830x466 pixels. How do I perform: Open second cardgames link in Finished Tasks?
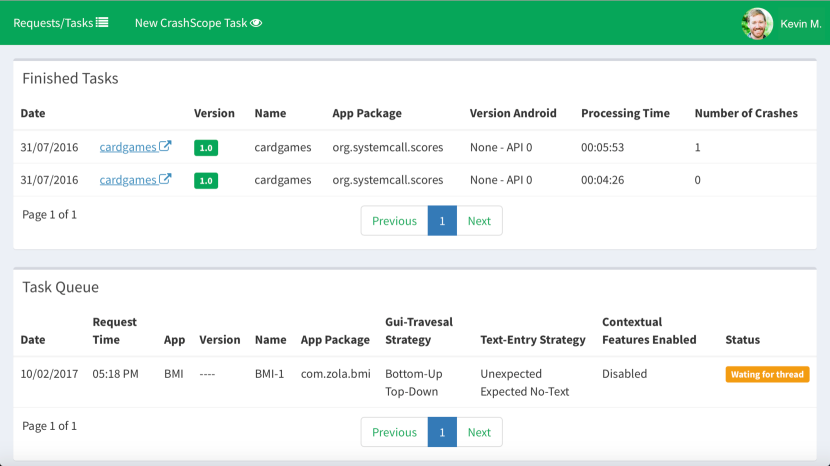point(128,180)
